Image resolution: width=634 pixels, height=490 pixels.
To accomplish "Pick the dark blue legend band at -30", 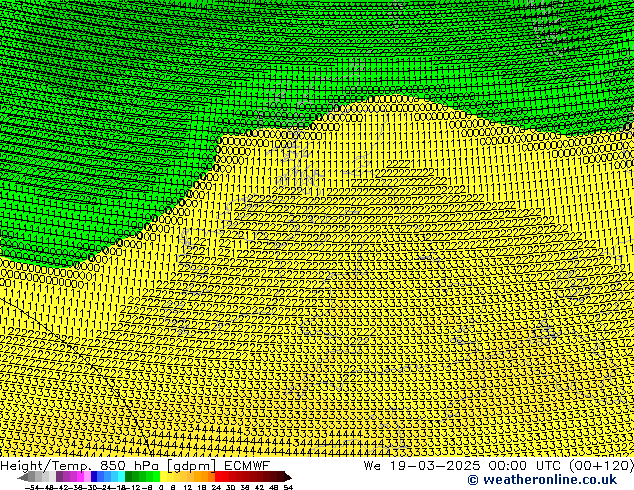I will click(94, 477).
